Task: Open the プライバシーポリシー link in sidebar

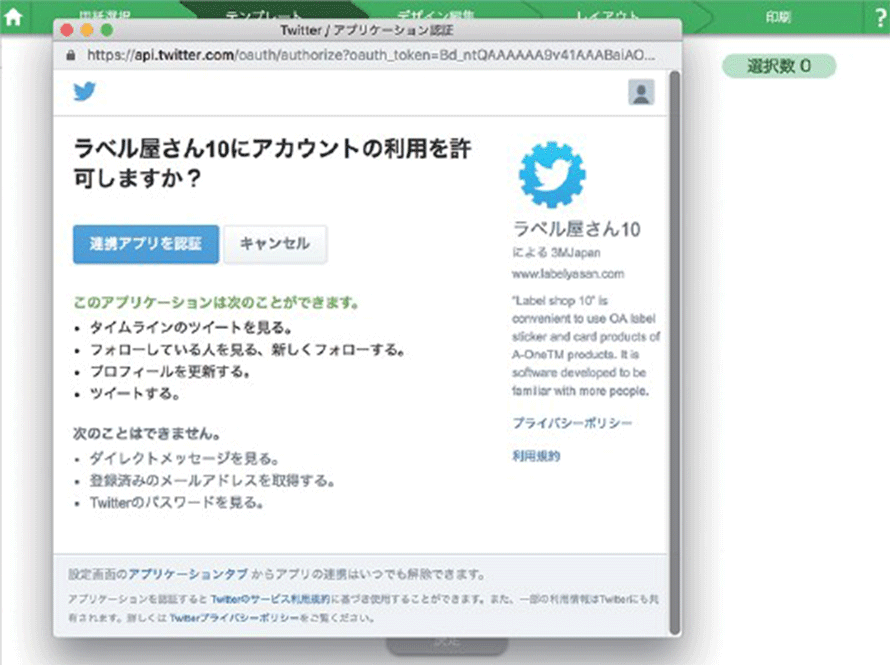Action: (x=571, y=423)
